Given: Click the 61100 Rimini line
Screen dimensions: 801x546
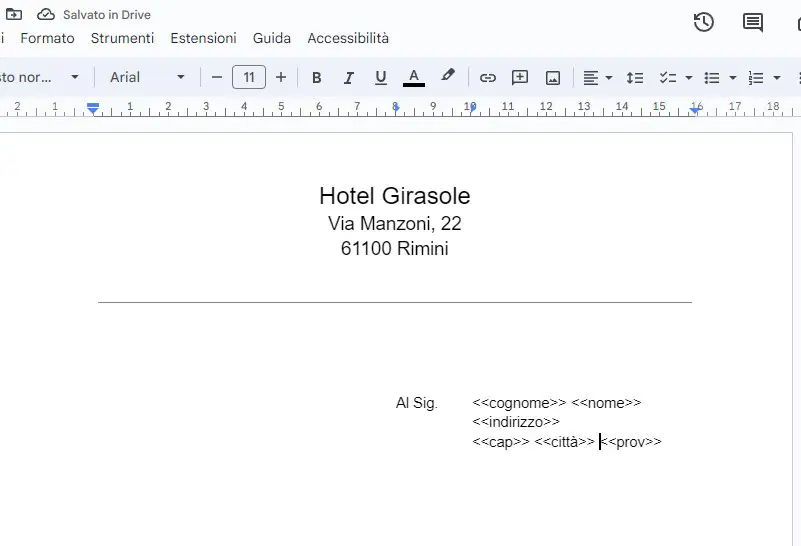Looking at the screenshot, I should click(x=394, y=248).
